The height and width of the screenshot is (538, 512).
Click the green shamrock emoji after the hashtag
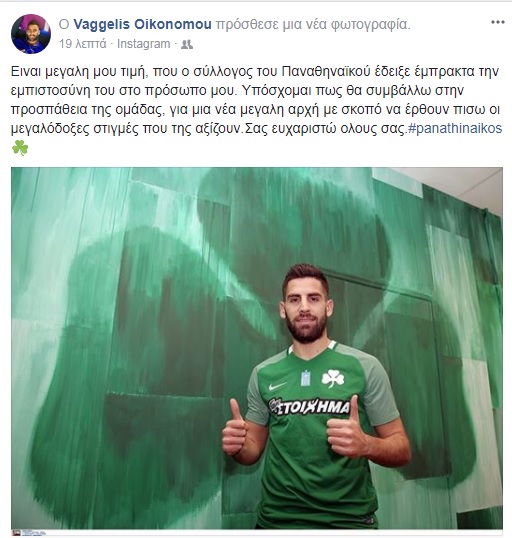[x=20, y=148]
